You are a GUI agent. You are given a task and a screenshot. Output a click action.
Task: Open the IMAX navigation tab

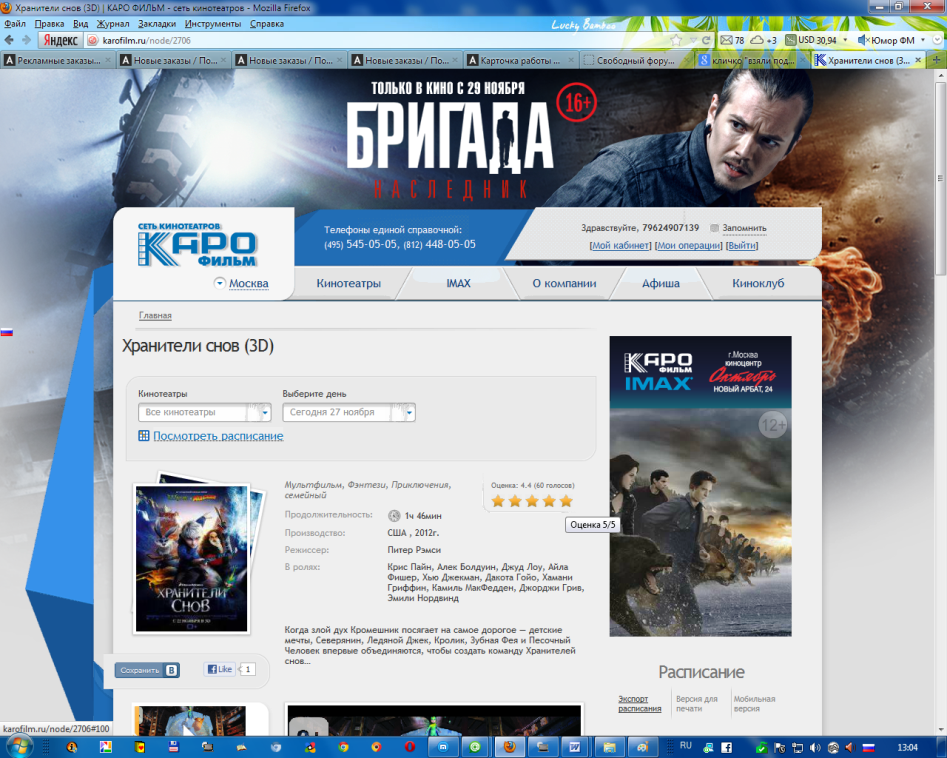point(458,283)
